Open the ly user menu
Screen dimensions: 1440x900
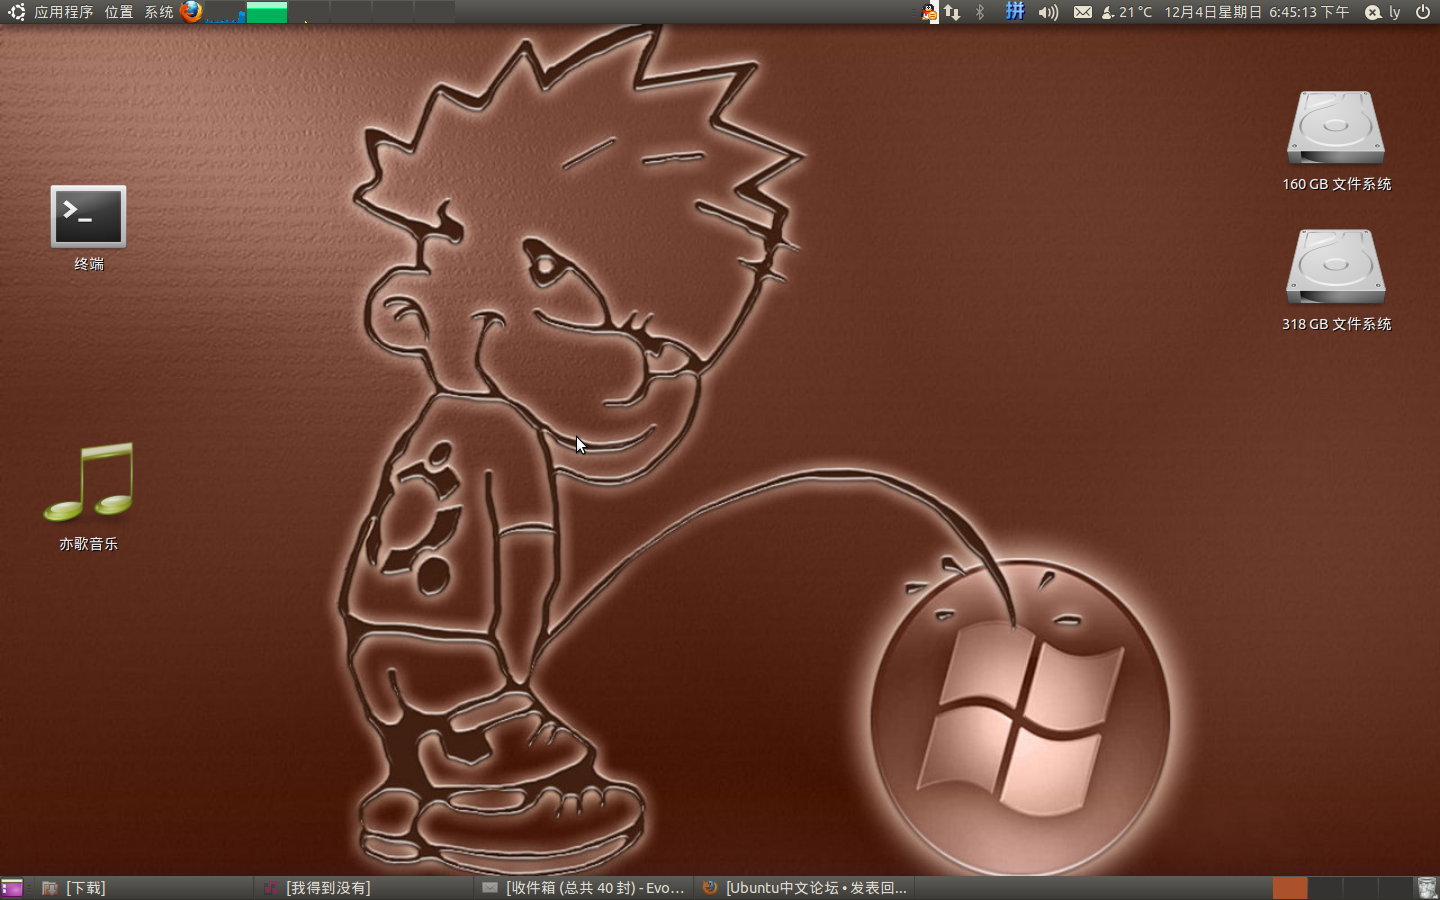pyautogui.click(x=1395, y=12)
